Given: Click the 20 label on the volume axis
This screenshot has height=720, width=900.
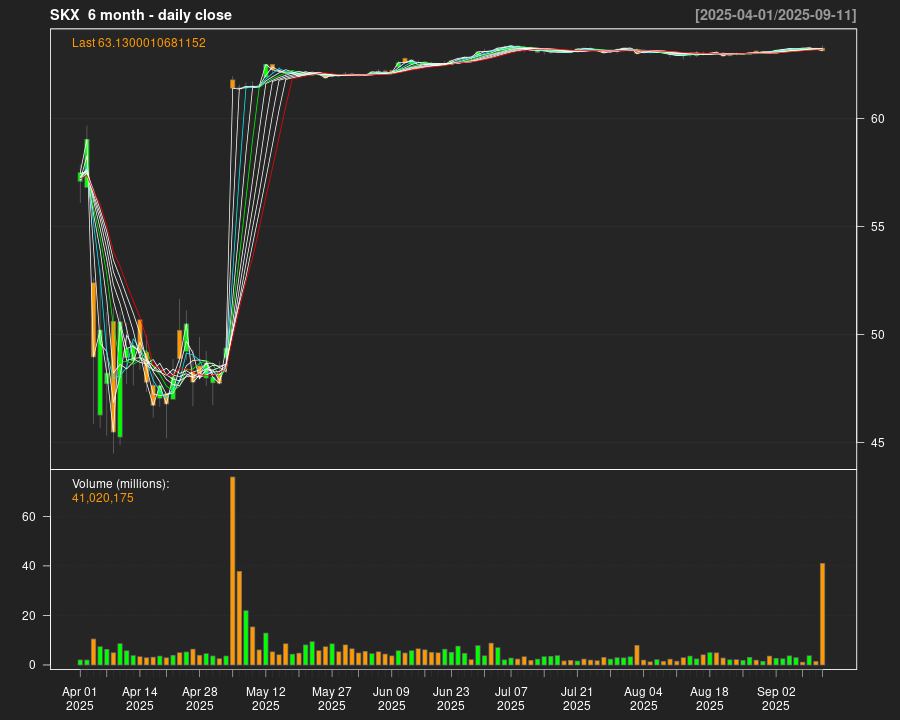Looking at the screenshot, I should [x=29, y=616].
